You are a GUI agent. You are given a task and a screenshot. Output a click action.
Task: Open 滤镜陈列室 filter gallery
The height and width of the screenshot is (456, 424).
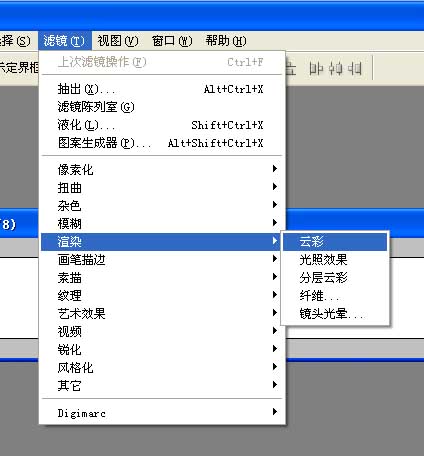(162, 107)
